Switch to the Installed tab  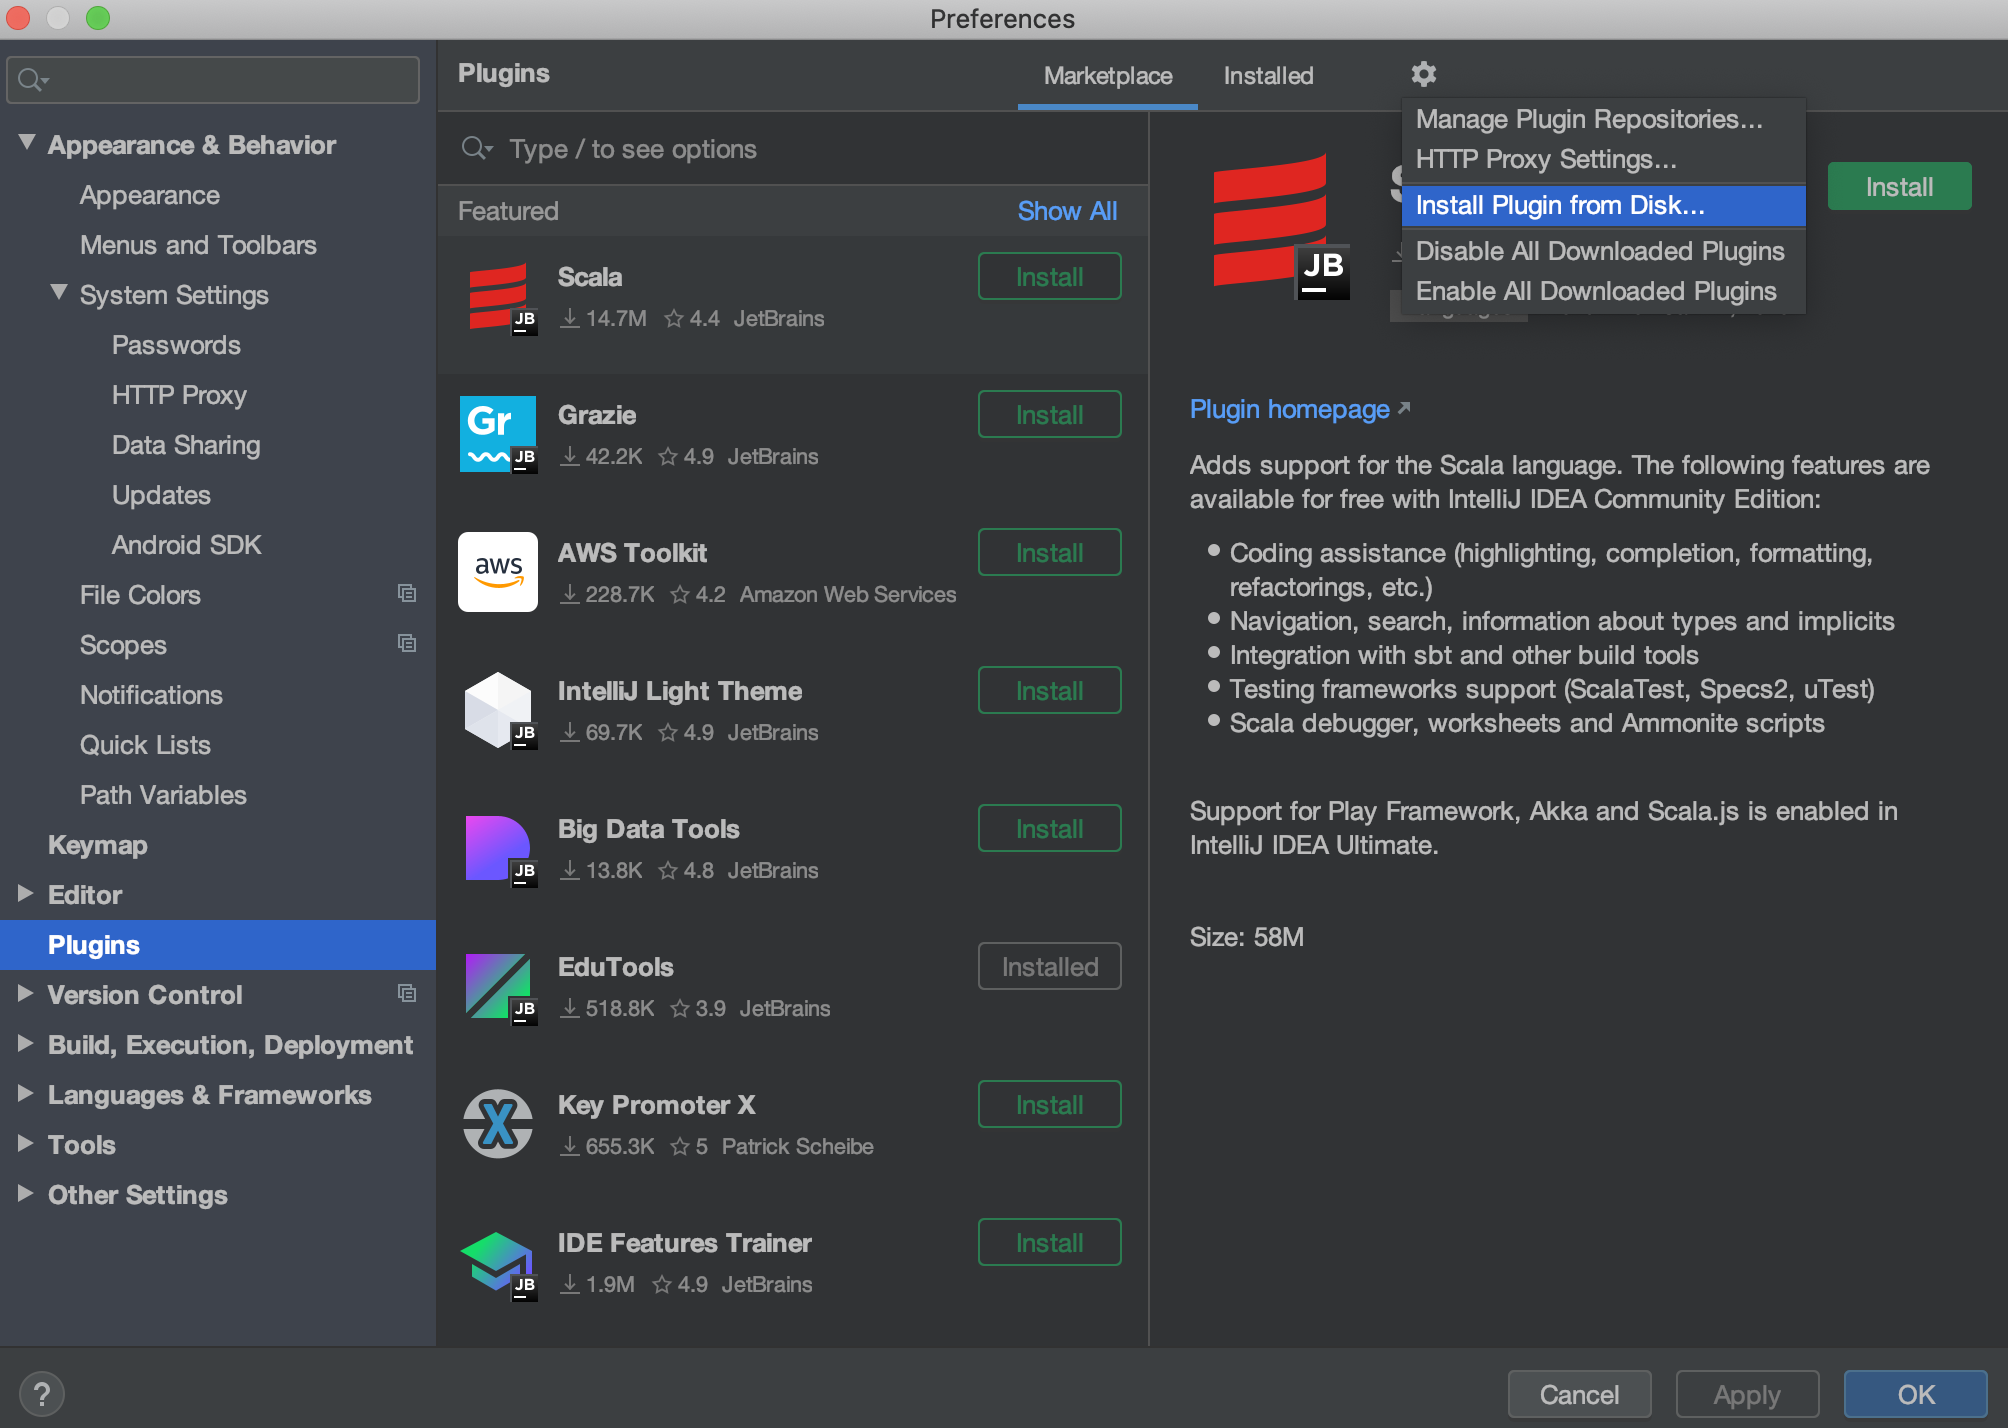1268,76
